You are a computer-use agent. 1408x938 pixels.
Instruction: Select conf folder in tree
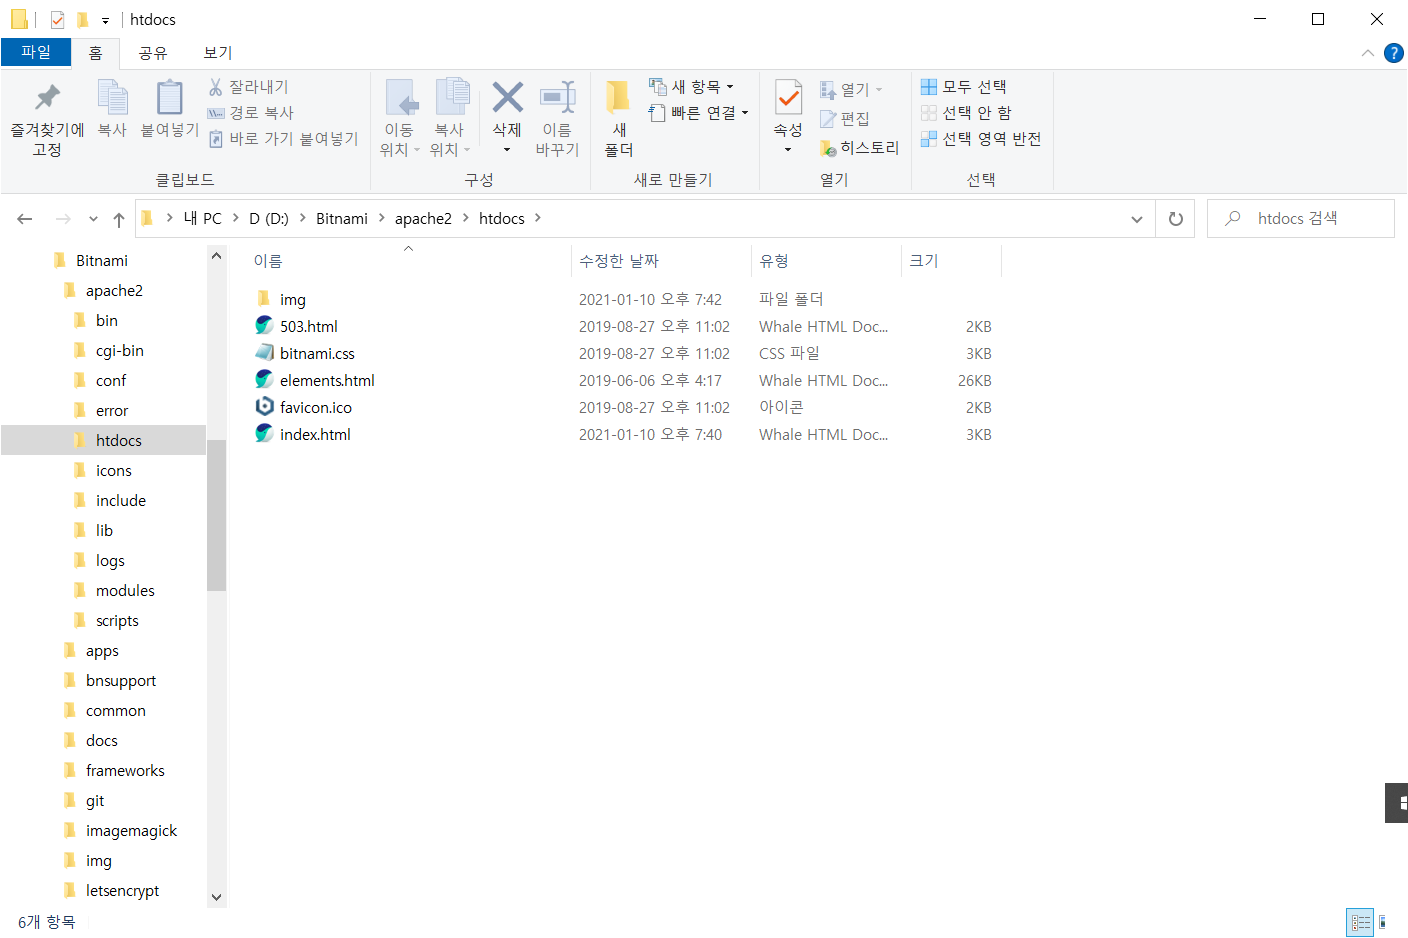(111, 381)
